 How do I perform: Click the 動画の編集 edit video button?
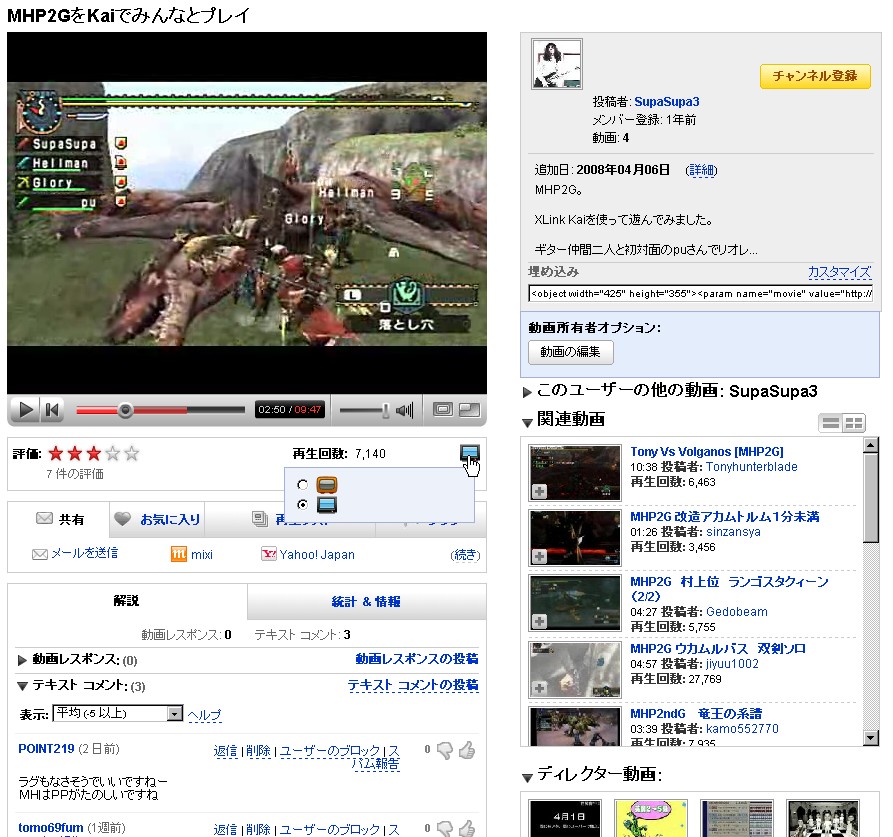tap(571, 352)
